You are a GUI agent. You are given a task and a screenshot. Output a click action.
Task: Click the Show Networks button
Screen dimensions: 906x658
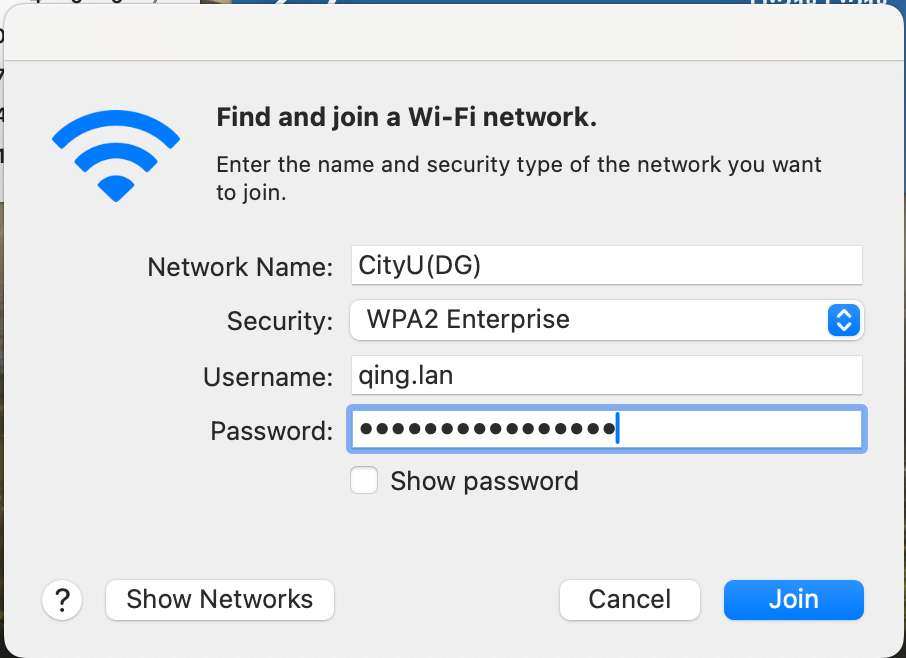pos(219,600)
